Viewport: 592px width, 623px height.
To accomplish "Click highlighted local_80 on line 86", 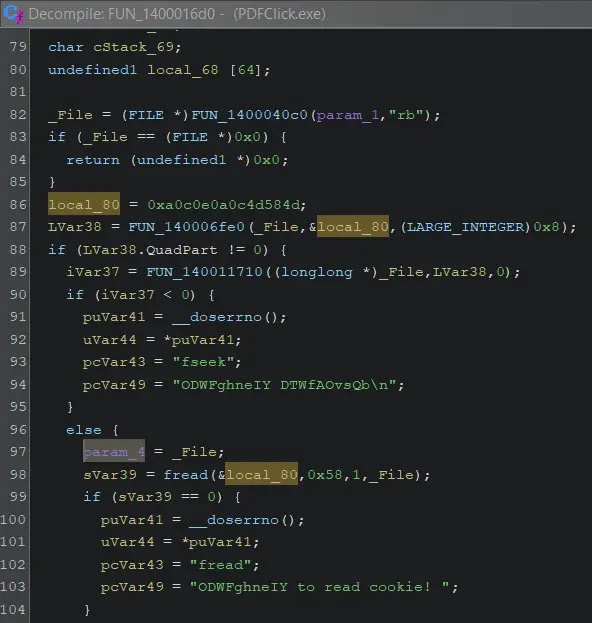I will coord(84,204).
